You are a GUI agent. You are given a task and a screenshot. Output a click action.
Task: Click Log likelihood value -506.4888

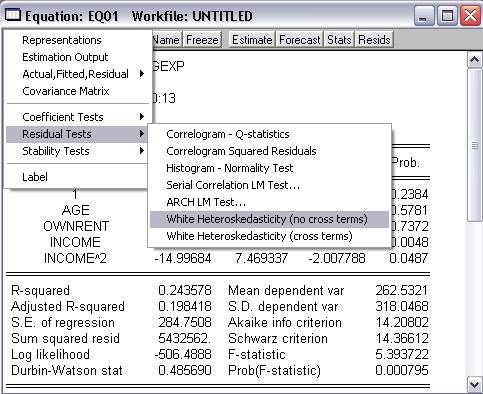(x=183, y=354)
